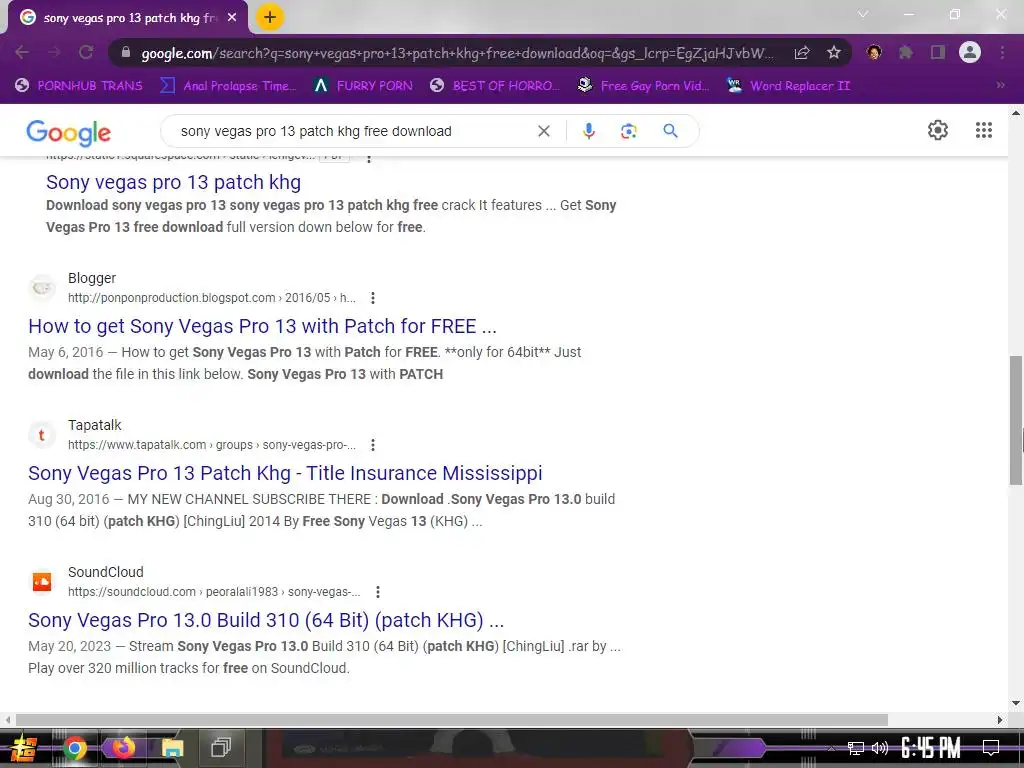This screenshot has height=768, width=1024.
Task: Submit search using the magnifier icon
Action: (x=670, y=131)
